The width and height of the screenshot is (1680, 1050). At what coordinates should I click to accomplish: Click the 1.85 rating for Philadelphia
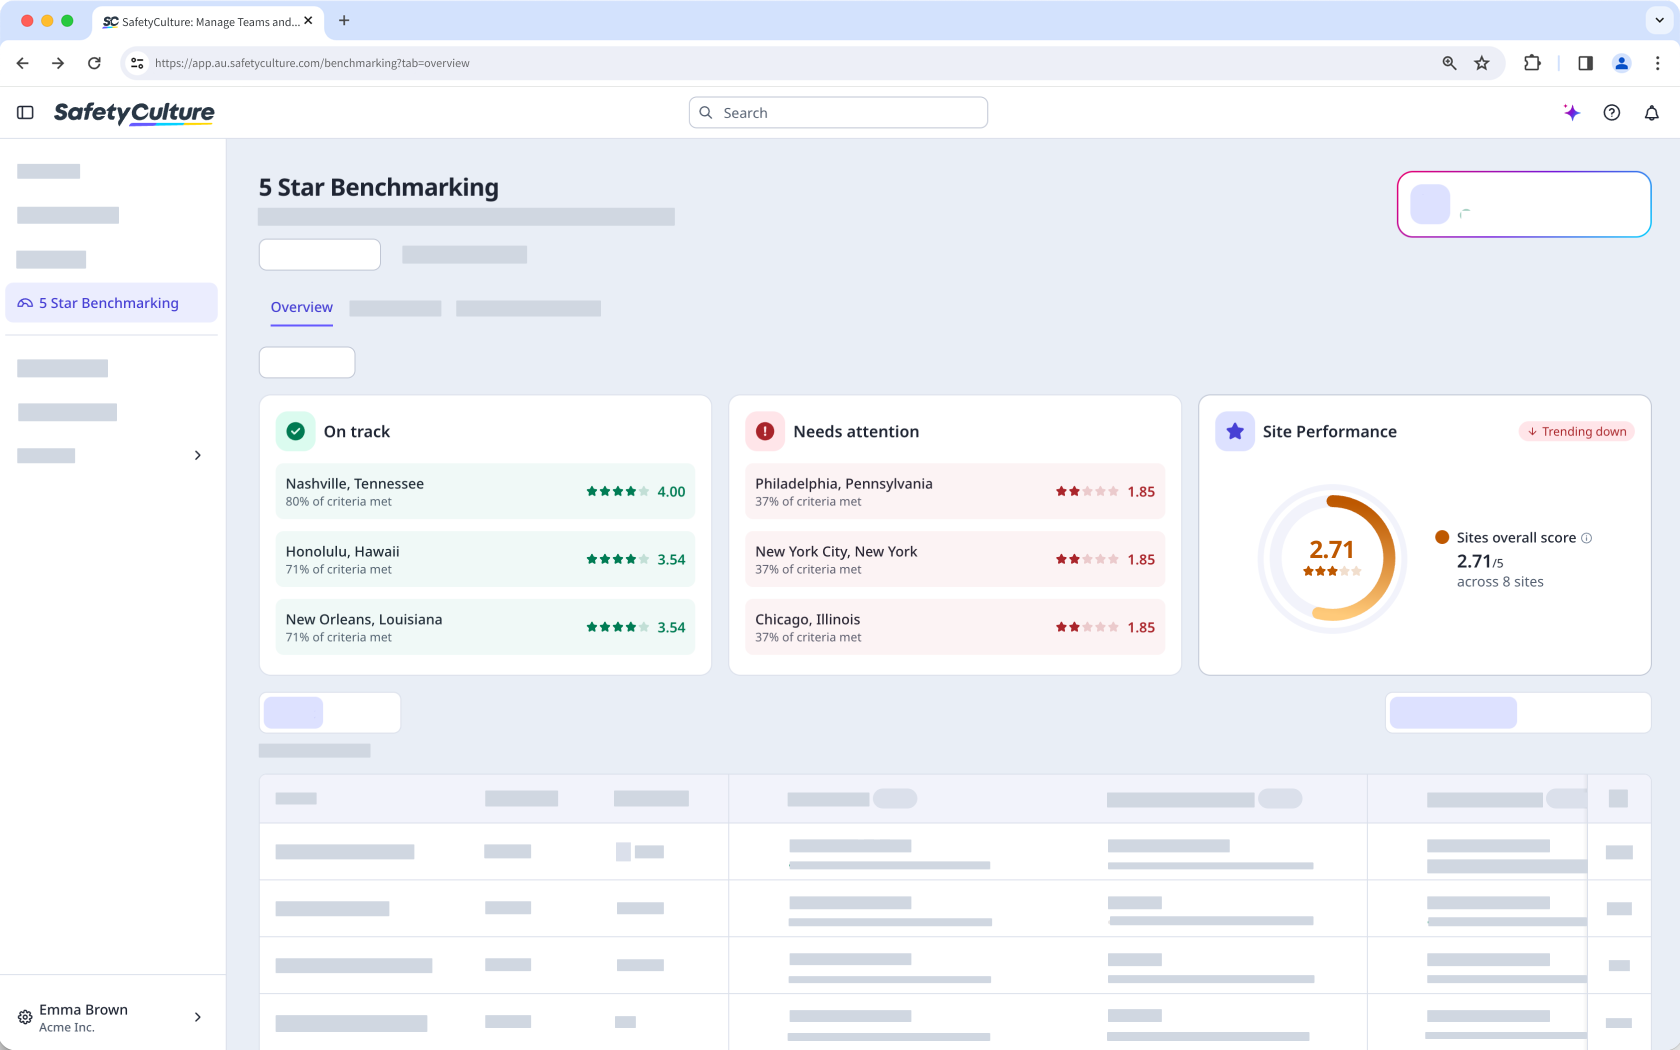[1105, 491]
